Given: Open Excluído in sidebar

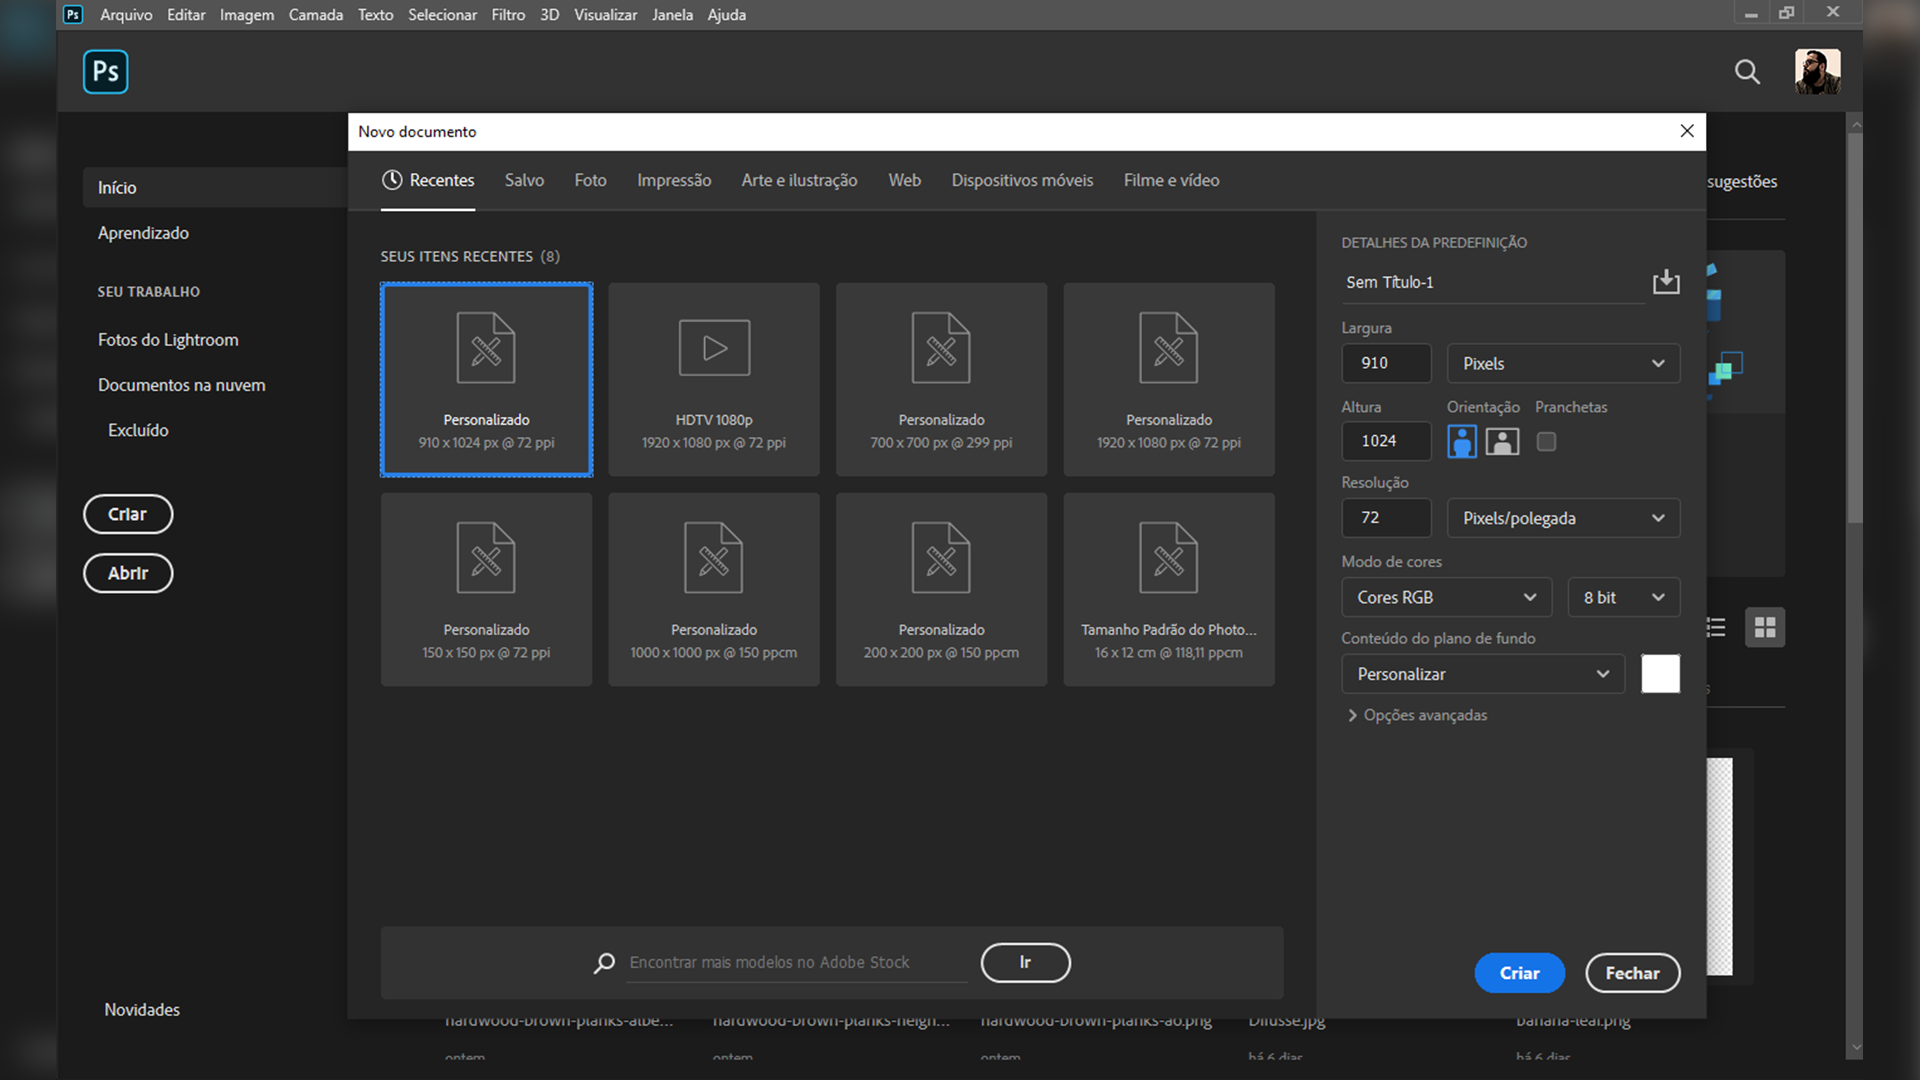Looking at the screenshot, I should (x=138, y=430).
